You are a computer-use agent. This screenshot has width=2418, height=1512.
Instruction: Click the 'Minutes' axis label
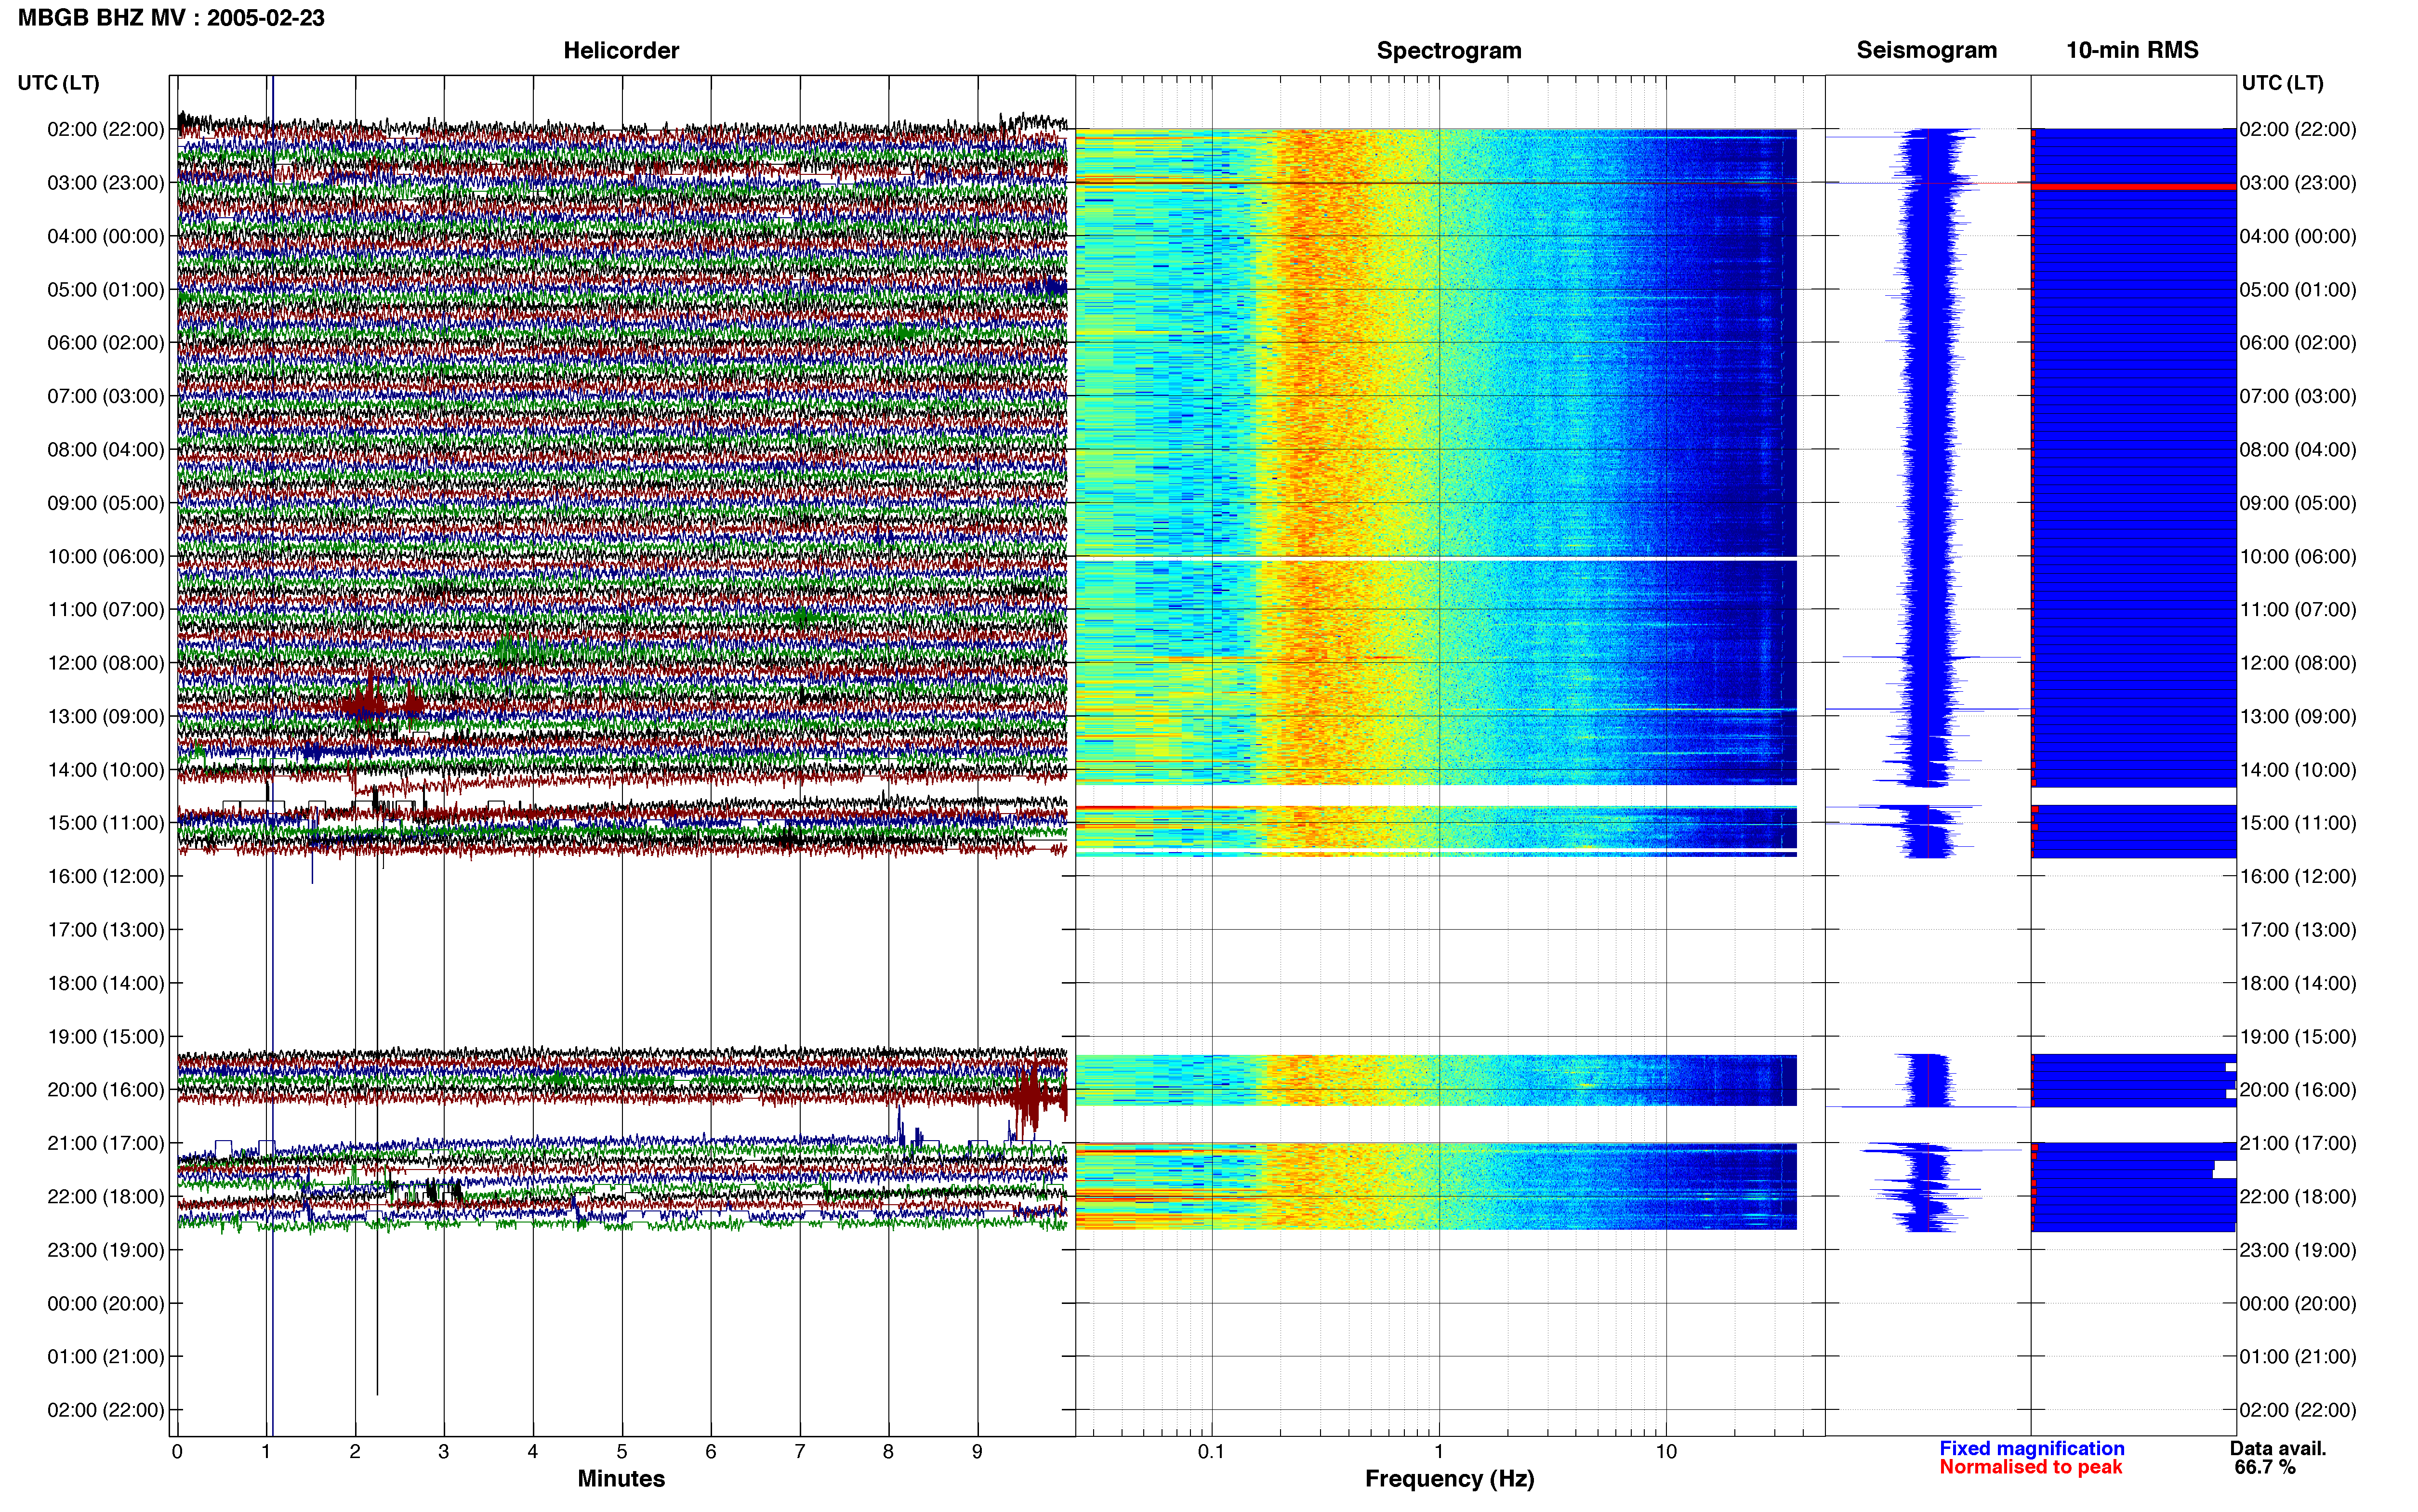[x=621, y=1479]
